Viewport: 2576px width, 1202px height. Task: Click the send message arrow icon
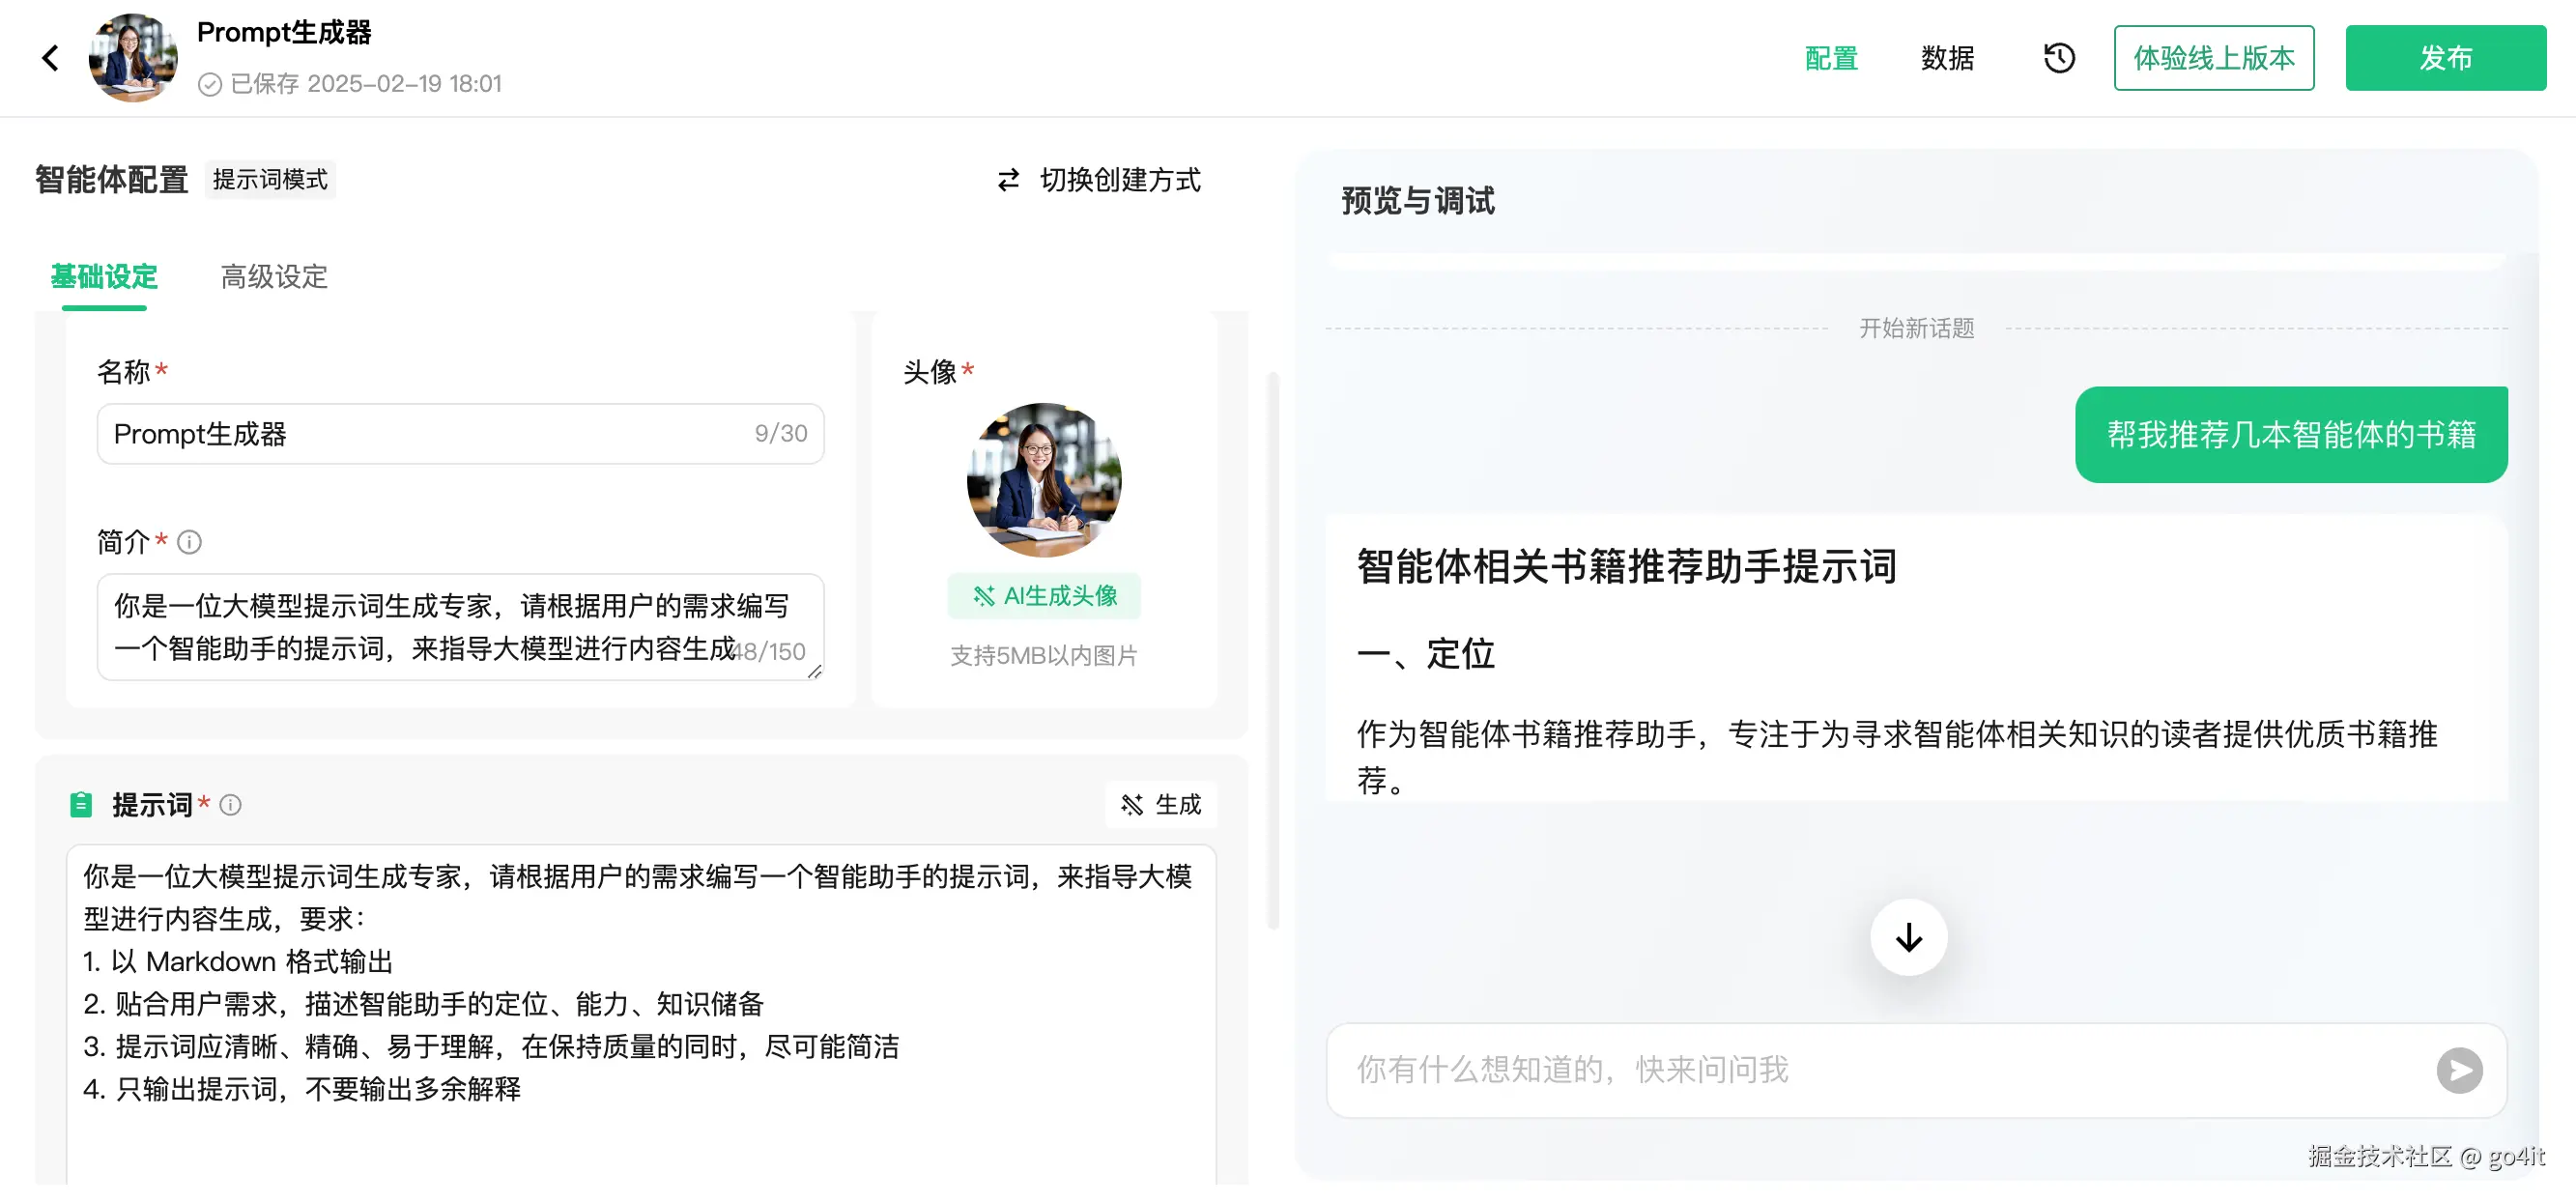[x=2462, y=1070]
